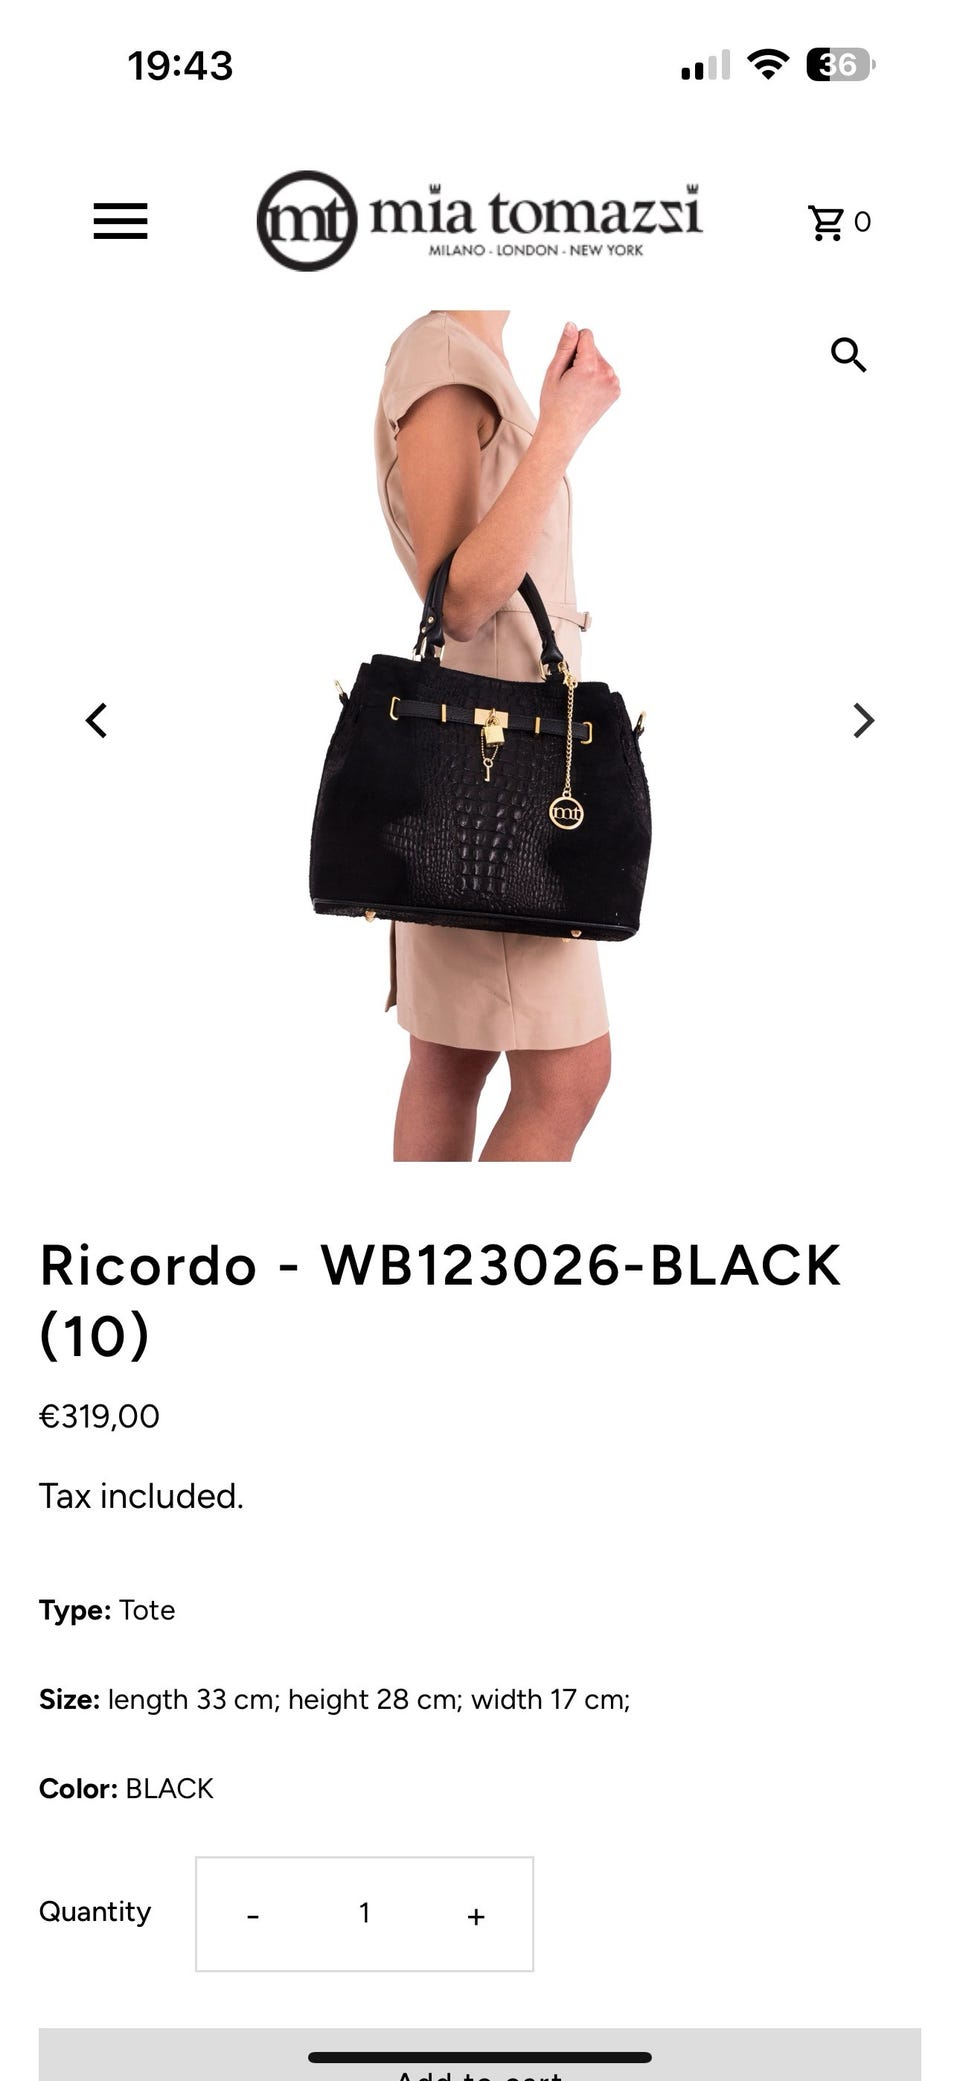Tap the €319,00 price text
This screenshot has height=2081, width=960.
(x=99, y=1416)
